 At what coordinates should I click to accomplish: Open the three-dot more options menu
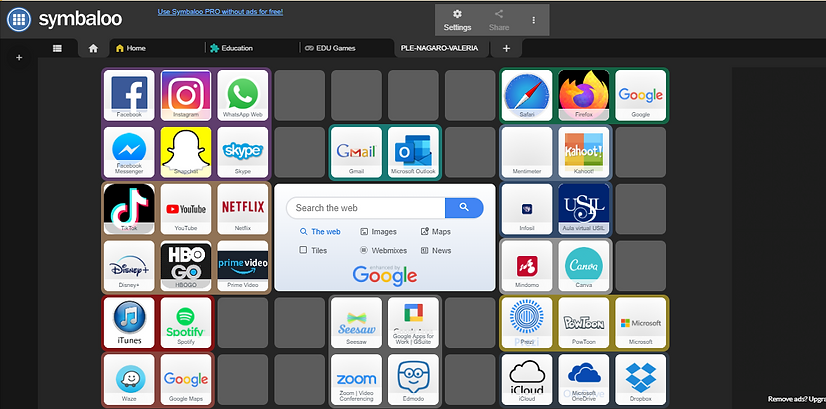[534, 20]
